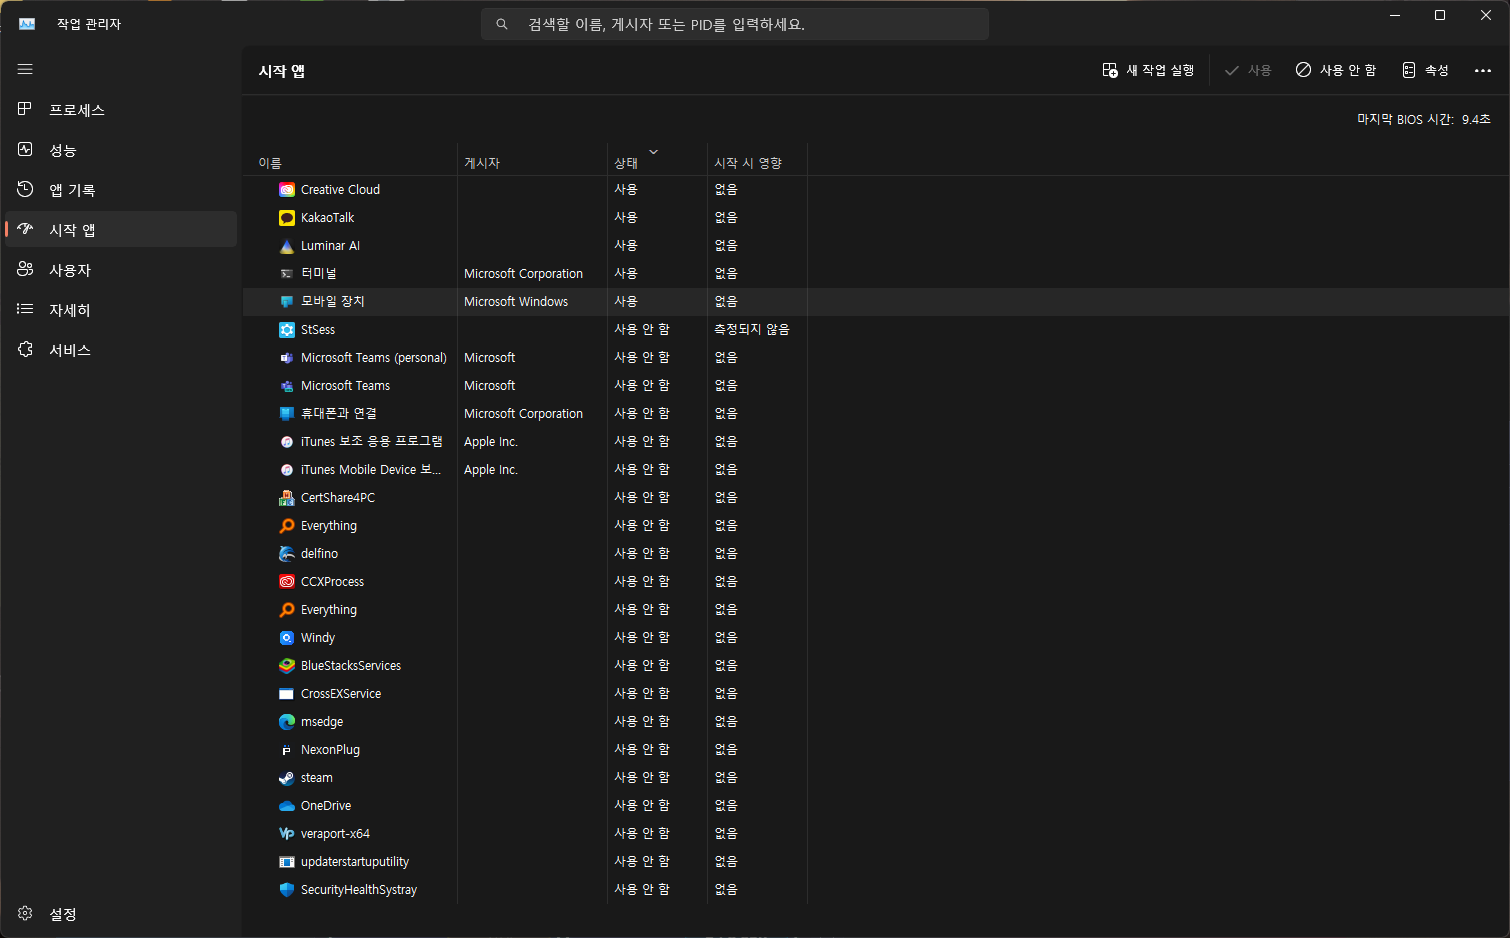
Task: Click the search magnifier icon
Action: pyautogui.click(x=502, y=24)
